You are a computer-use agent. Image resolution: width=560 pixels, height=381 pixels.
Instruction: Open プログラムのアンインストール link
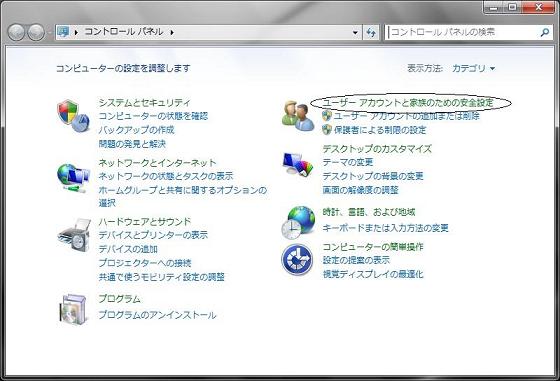(157, 315)
